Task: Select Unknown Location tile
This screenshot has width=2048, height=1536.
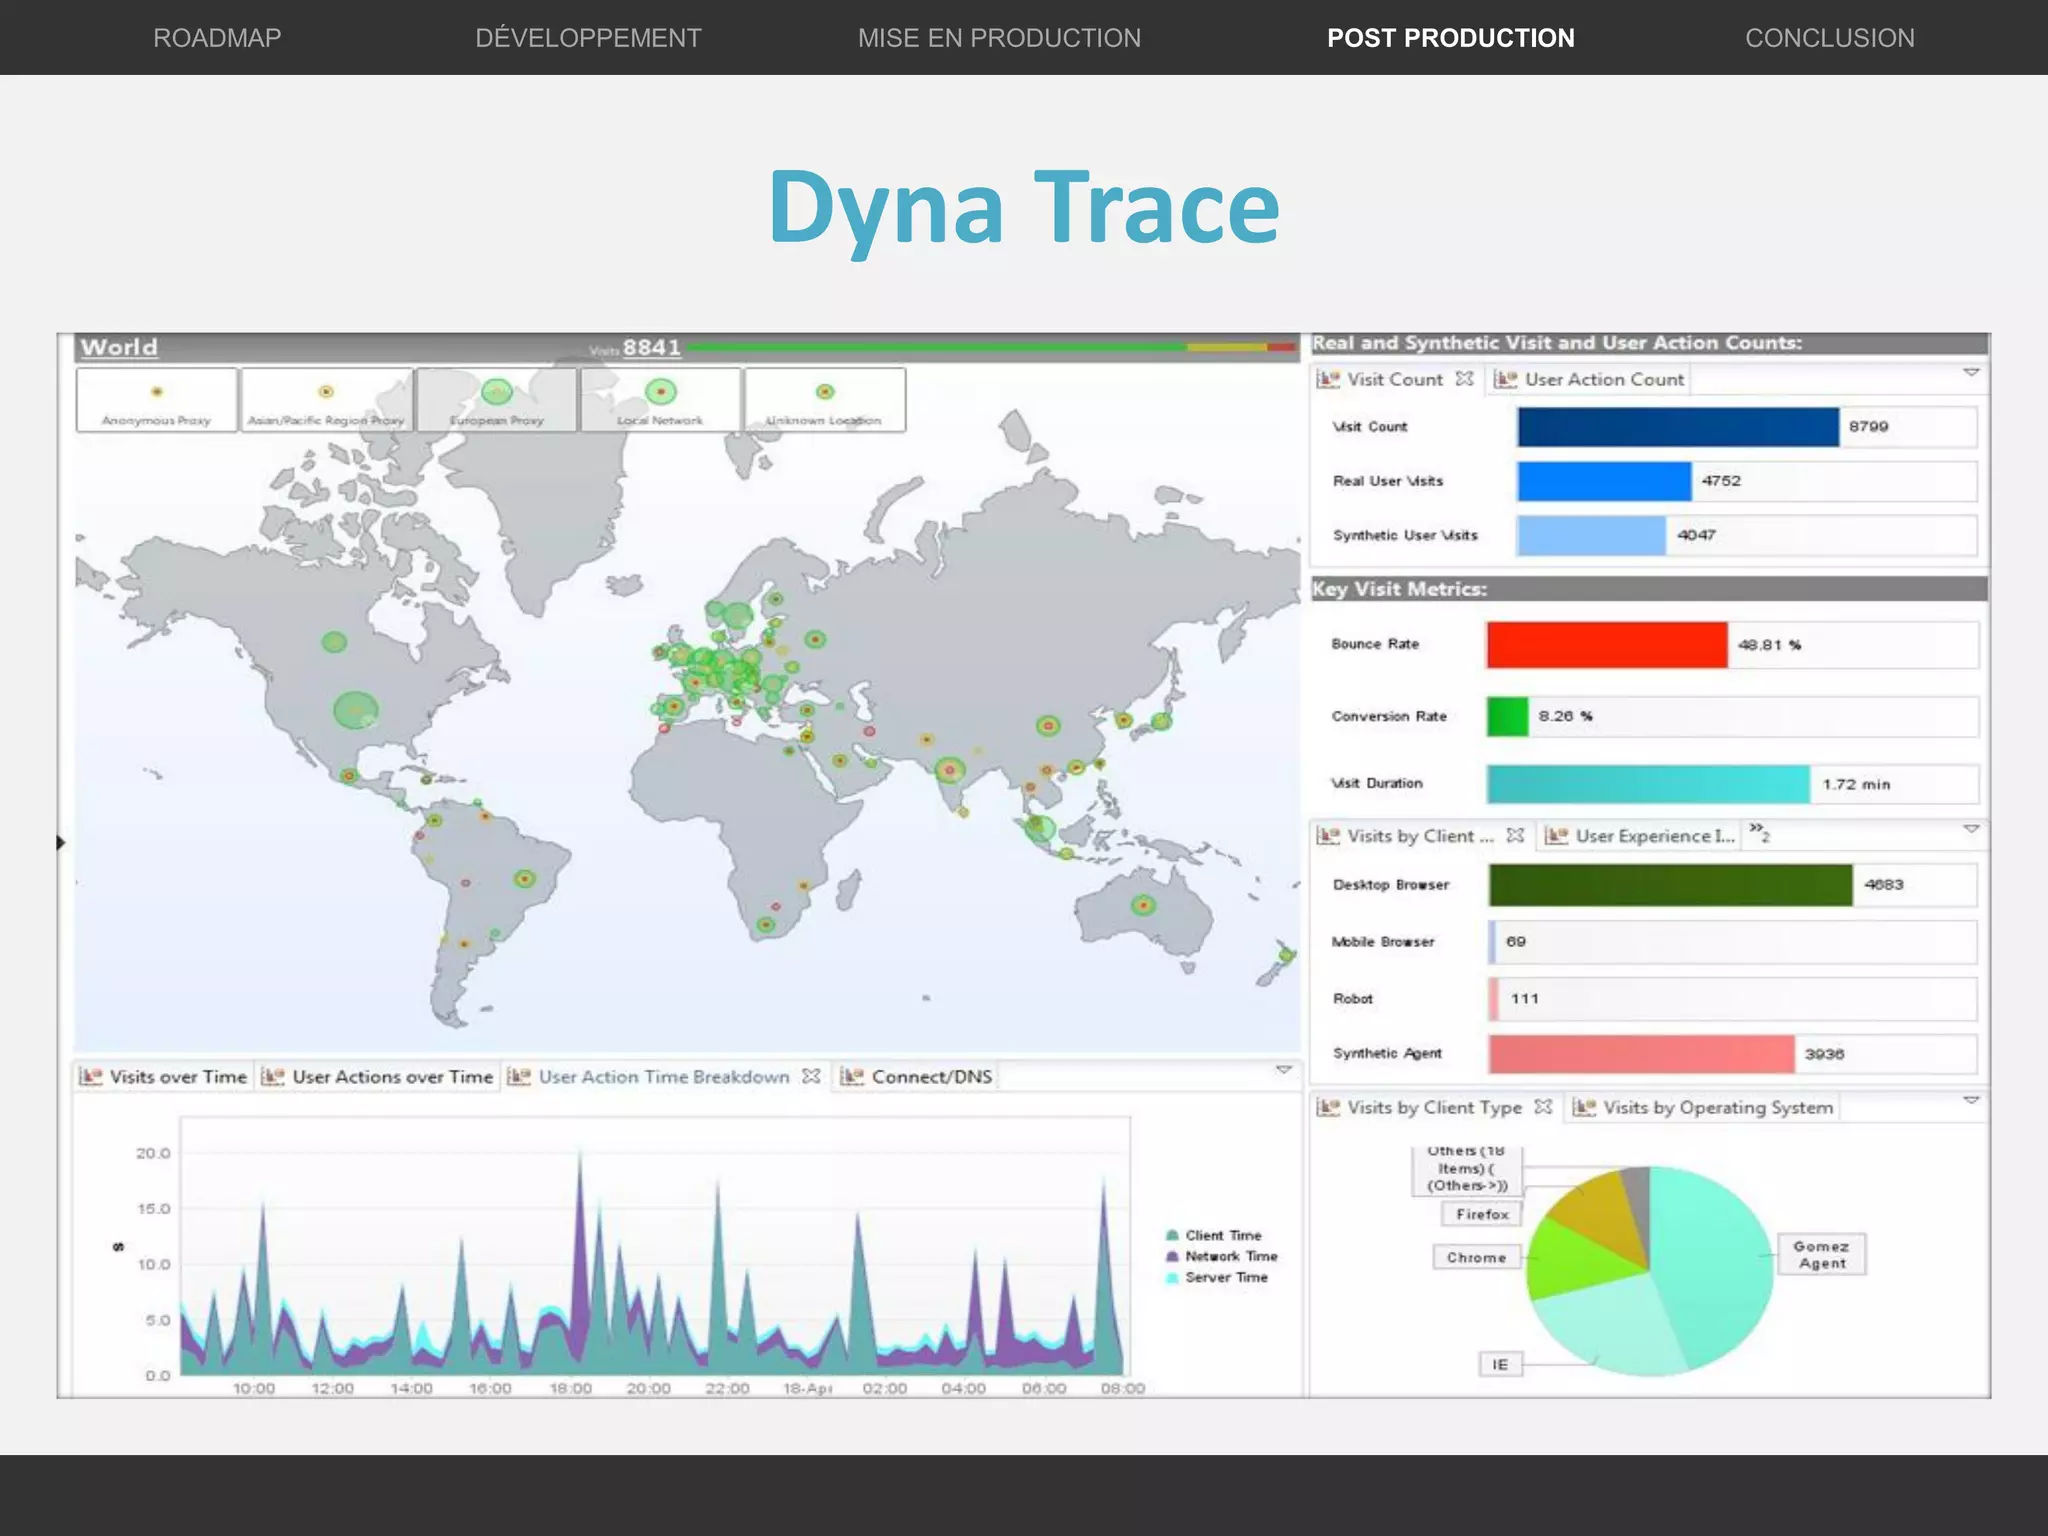Action: [x=824, y=400]
